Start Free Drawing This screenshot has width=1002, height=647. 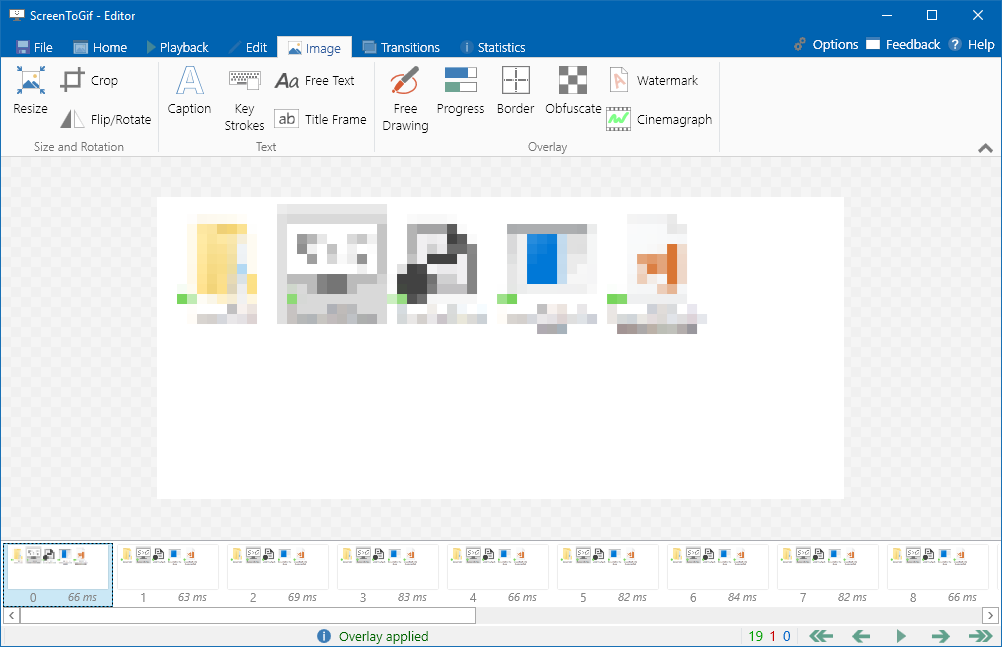tap(405, 99)
